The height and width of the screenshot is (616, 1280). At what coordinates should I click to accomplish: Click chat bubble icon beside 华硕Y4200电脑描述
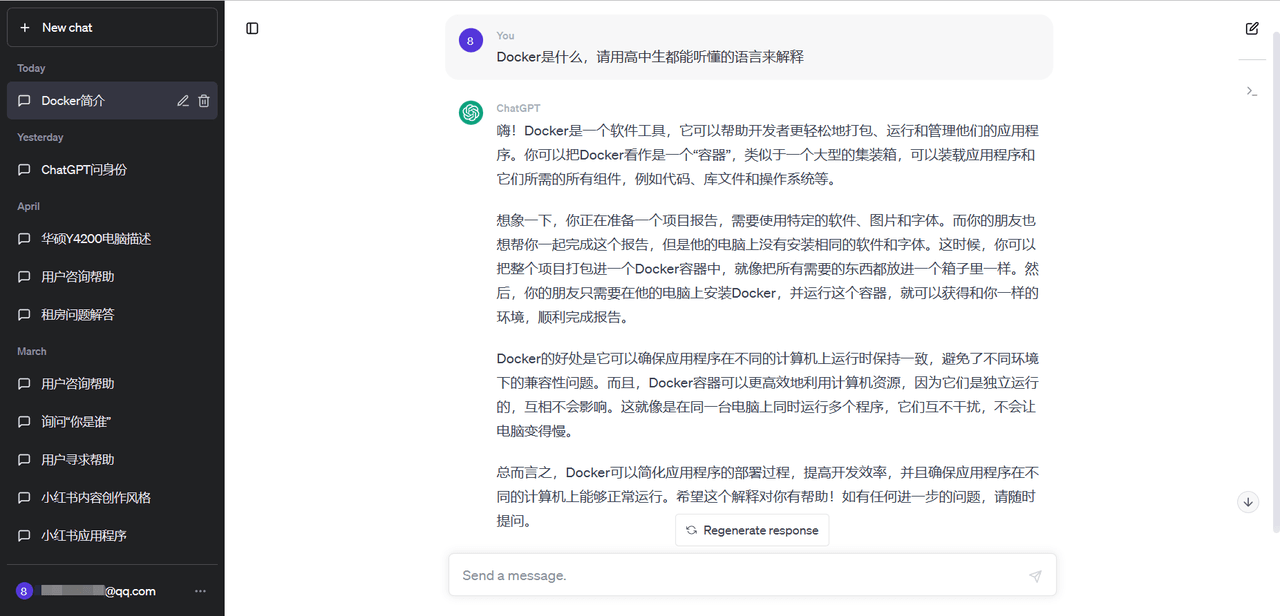tap(25, 239)
